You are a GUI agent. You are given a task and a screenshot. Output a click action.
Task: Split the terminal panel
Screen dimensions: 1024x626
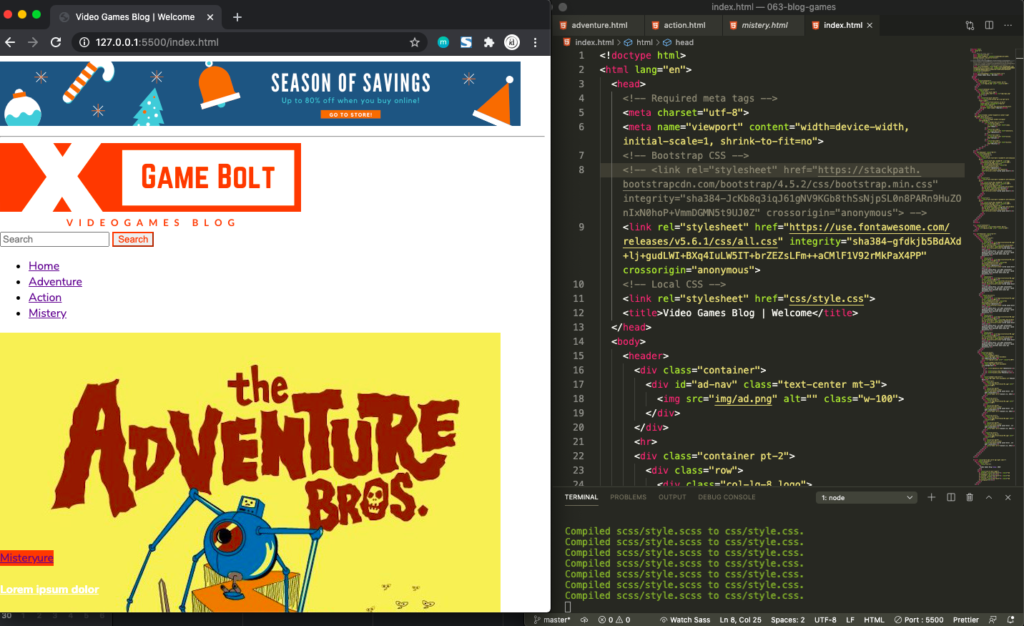coord(951,497)
